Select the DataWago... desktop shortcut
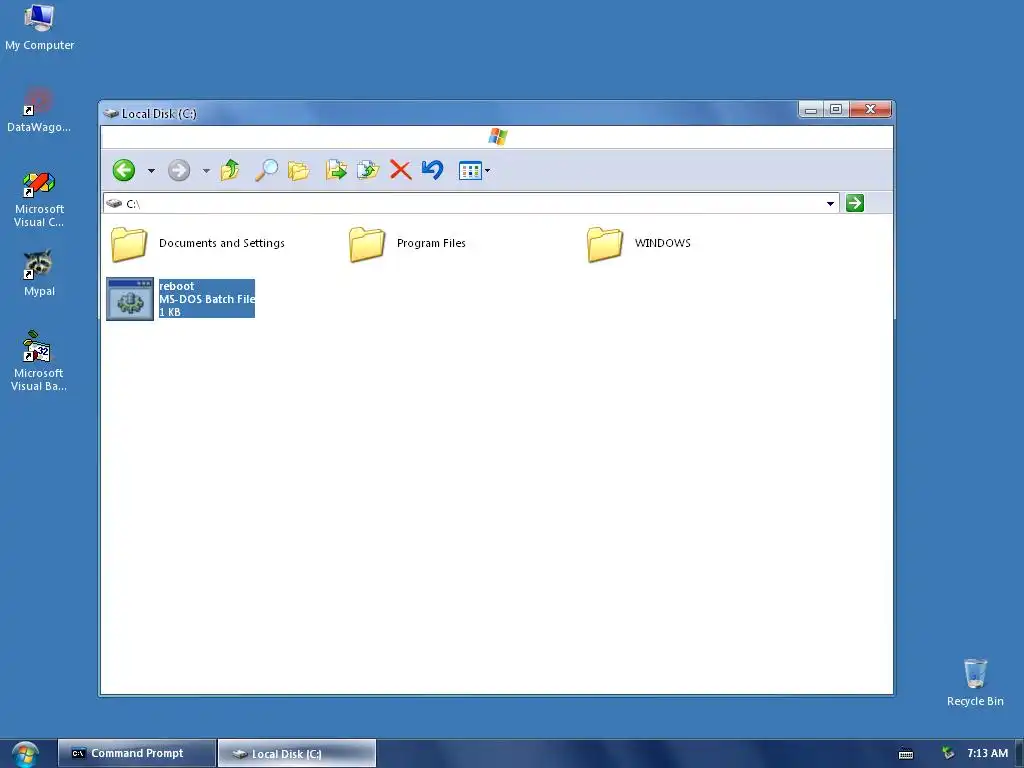The width and height of the screenshot is (1024, 768). pyautogui.click(x=39, y=110)
